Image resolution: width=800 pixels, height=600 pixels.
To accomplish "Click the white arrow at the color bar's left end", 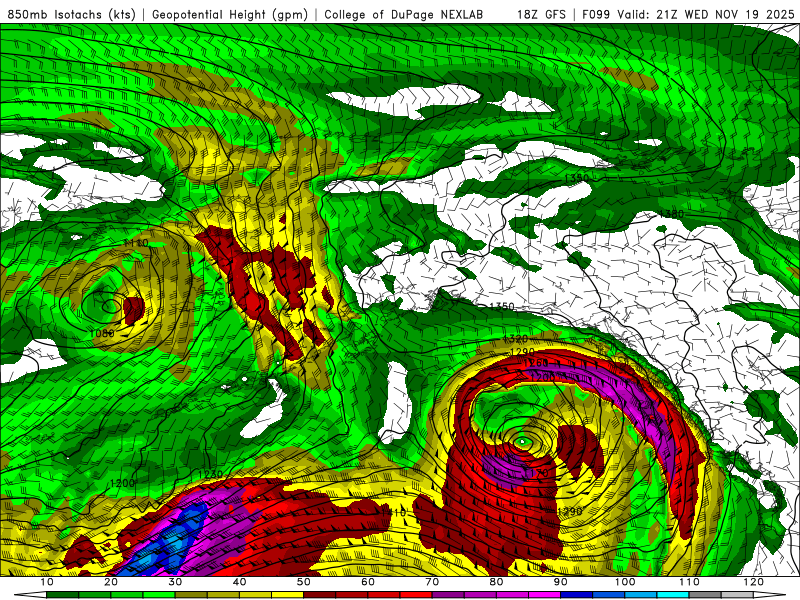I will click(30, 595).
